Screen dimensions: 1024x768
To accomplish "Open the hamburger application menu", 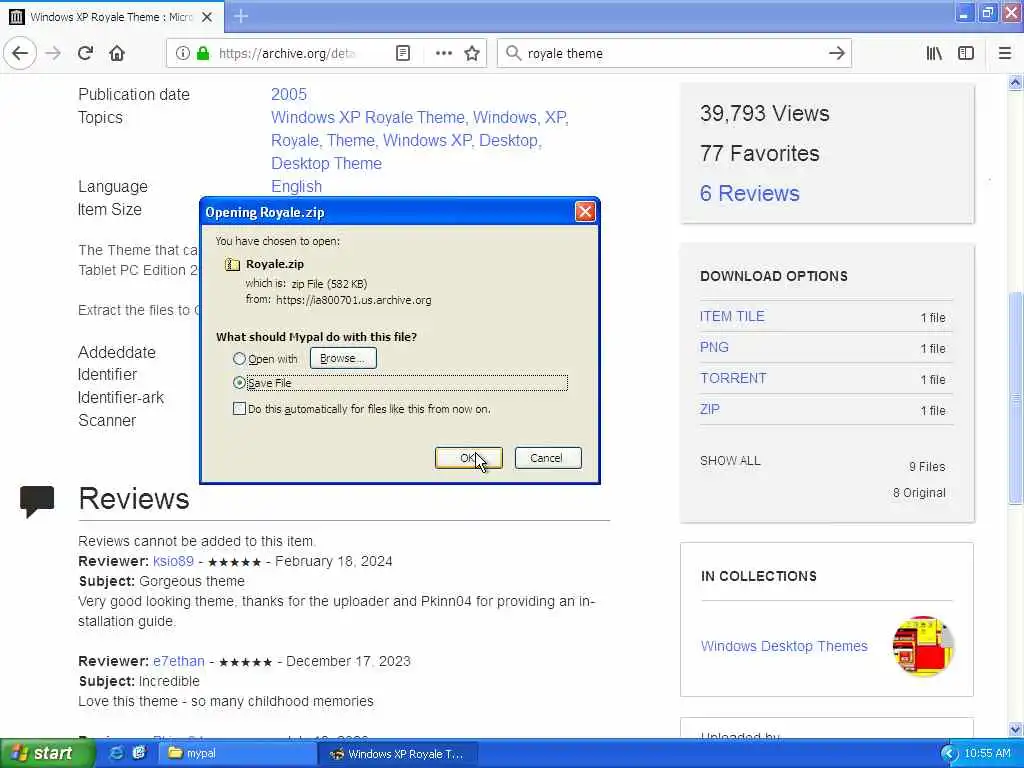I will click(1005, 54).
